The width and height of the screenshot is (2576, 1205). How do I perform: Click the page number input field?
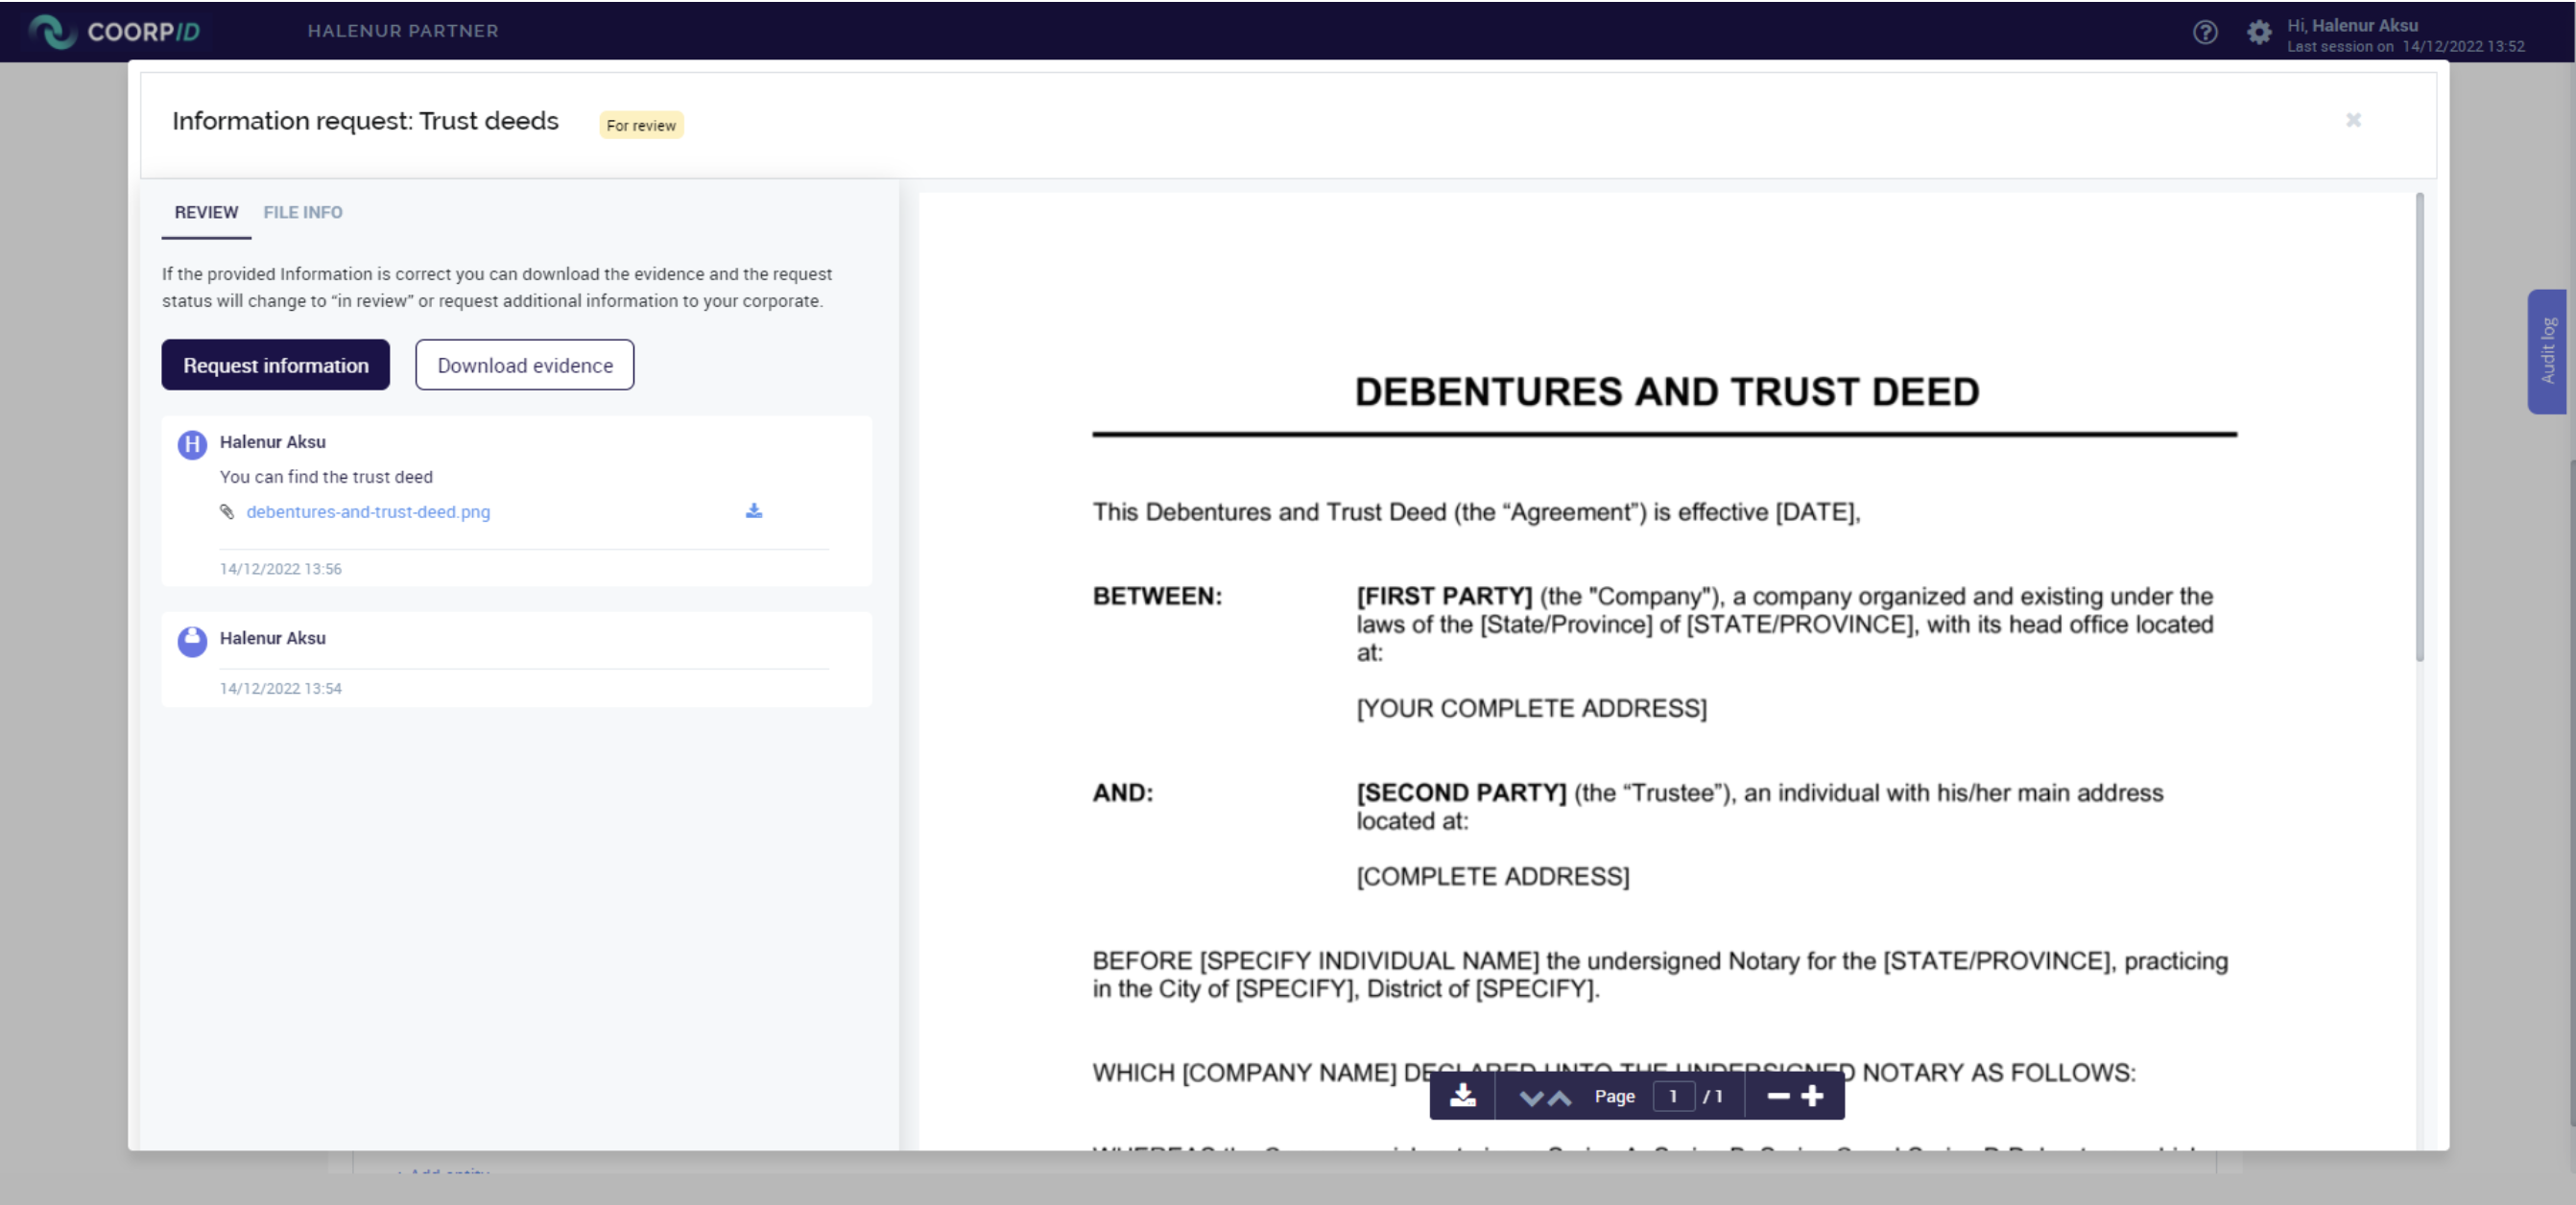point(1673,1096)
